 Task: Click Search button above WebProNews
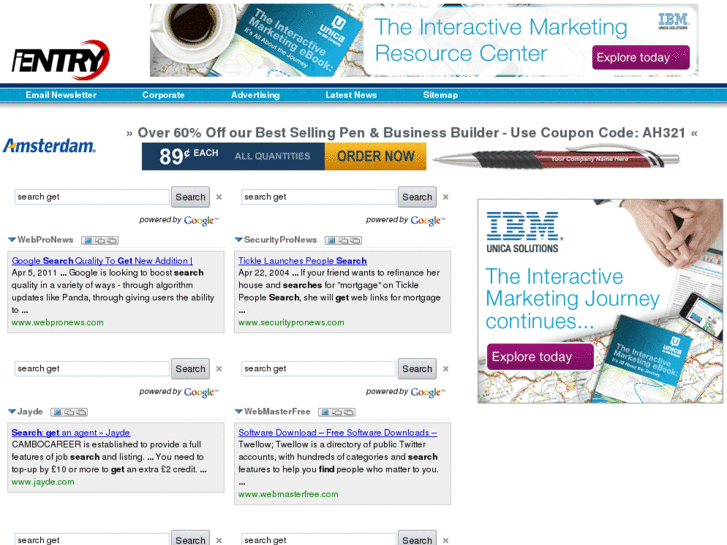tap(191, 197)
